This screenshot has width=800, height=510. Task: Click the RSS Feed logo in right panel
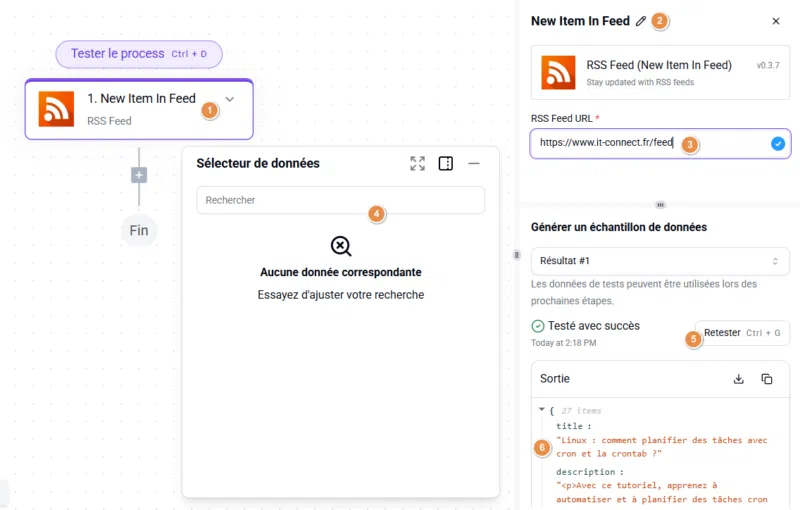pos(558,73)
